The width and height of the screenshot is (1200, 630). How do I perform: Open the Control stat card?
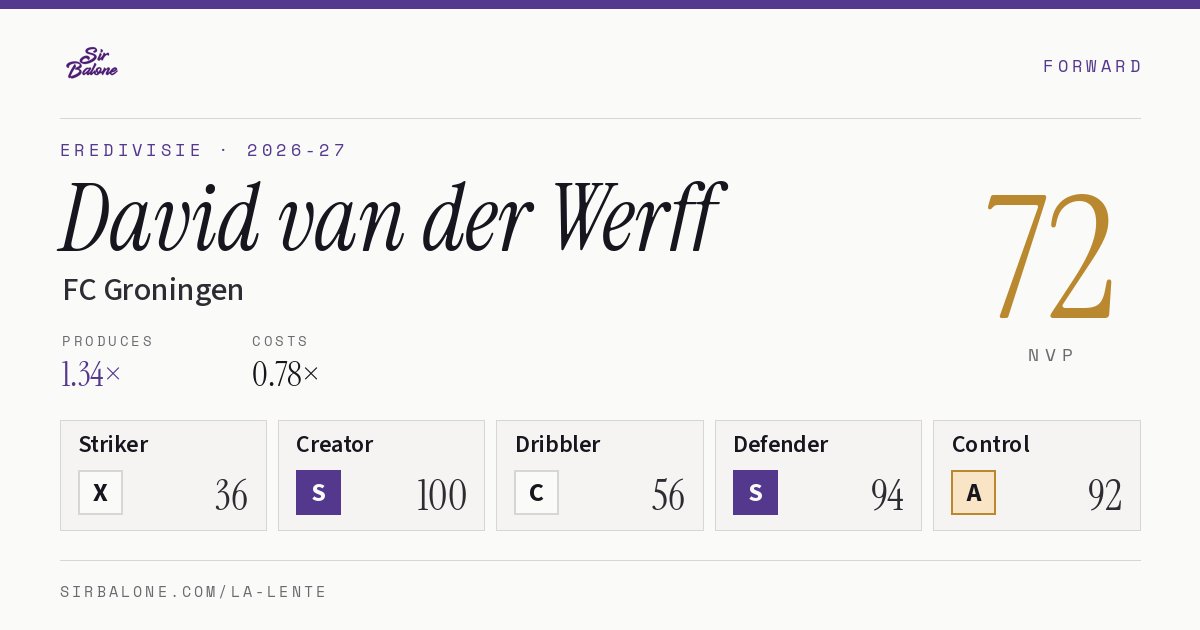(x=1037, y=475)
